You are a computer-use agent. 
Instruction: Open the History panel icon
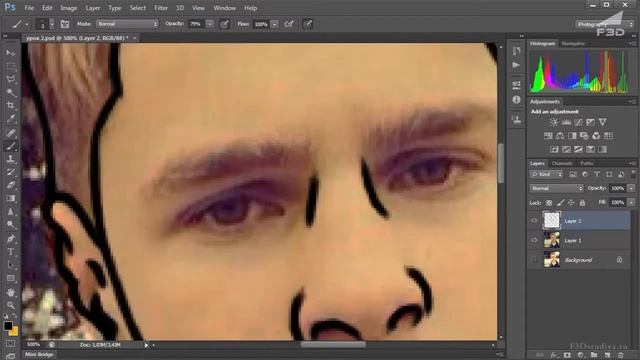516,51
